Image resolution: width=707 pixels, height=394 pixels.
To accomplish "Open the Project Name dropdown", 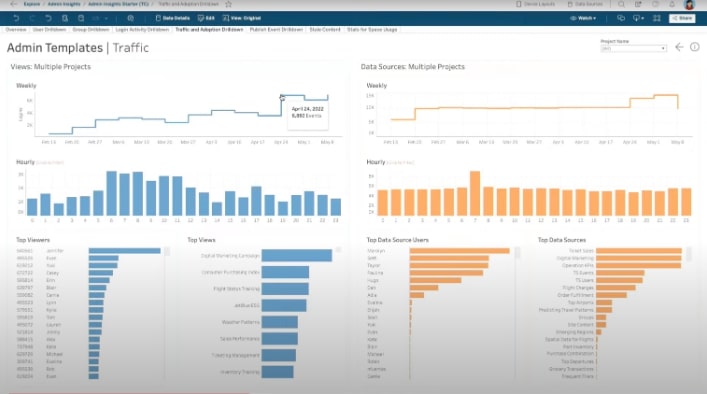I will pos(634,48).
